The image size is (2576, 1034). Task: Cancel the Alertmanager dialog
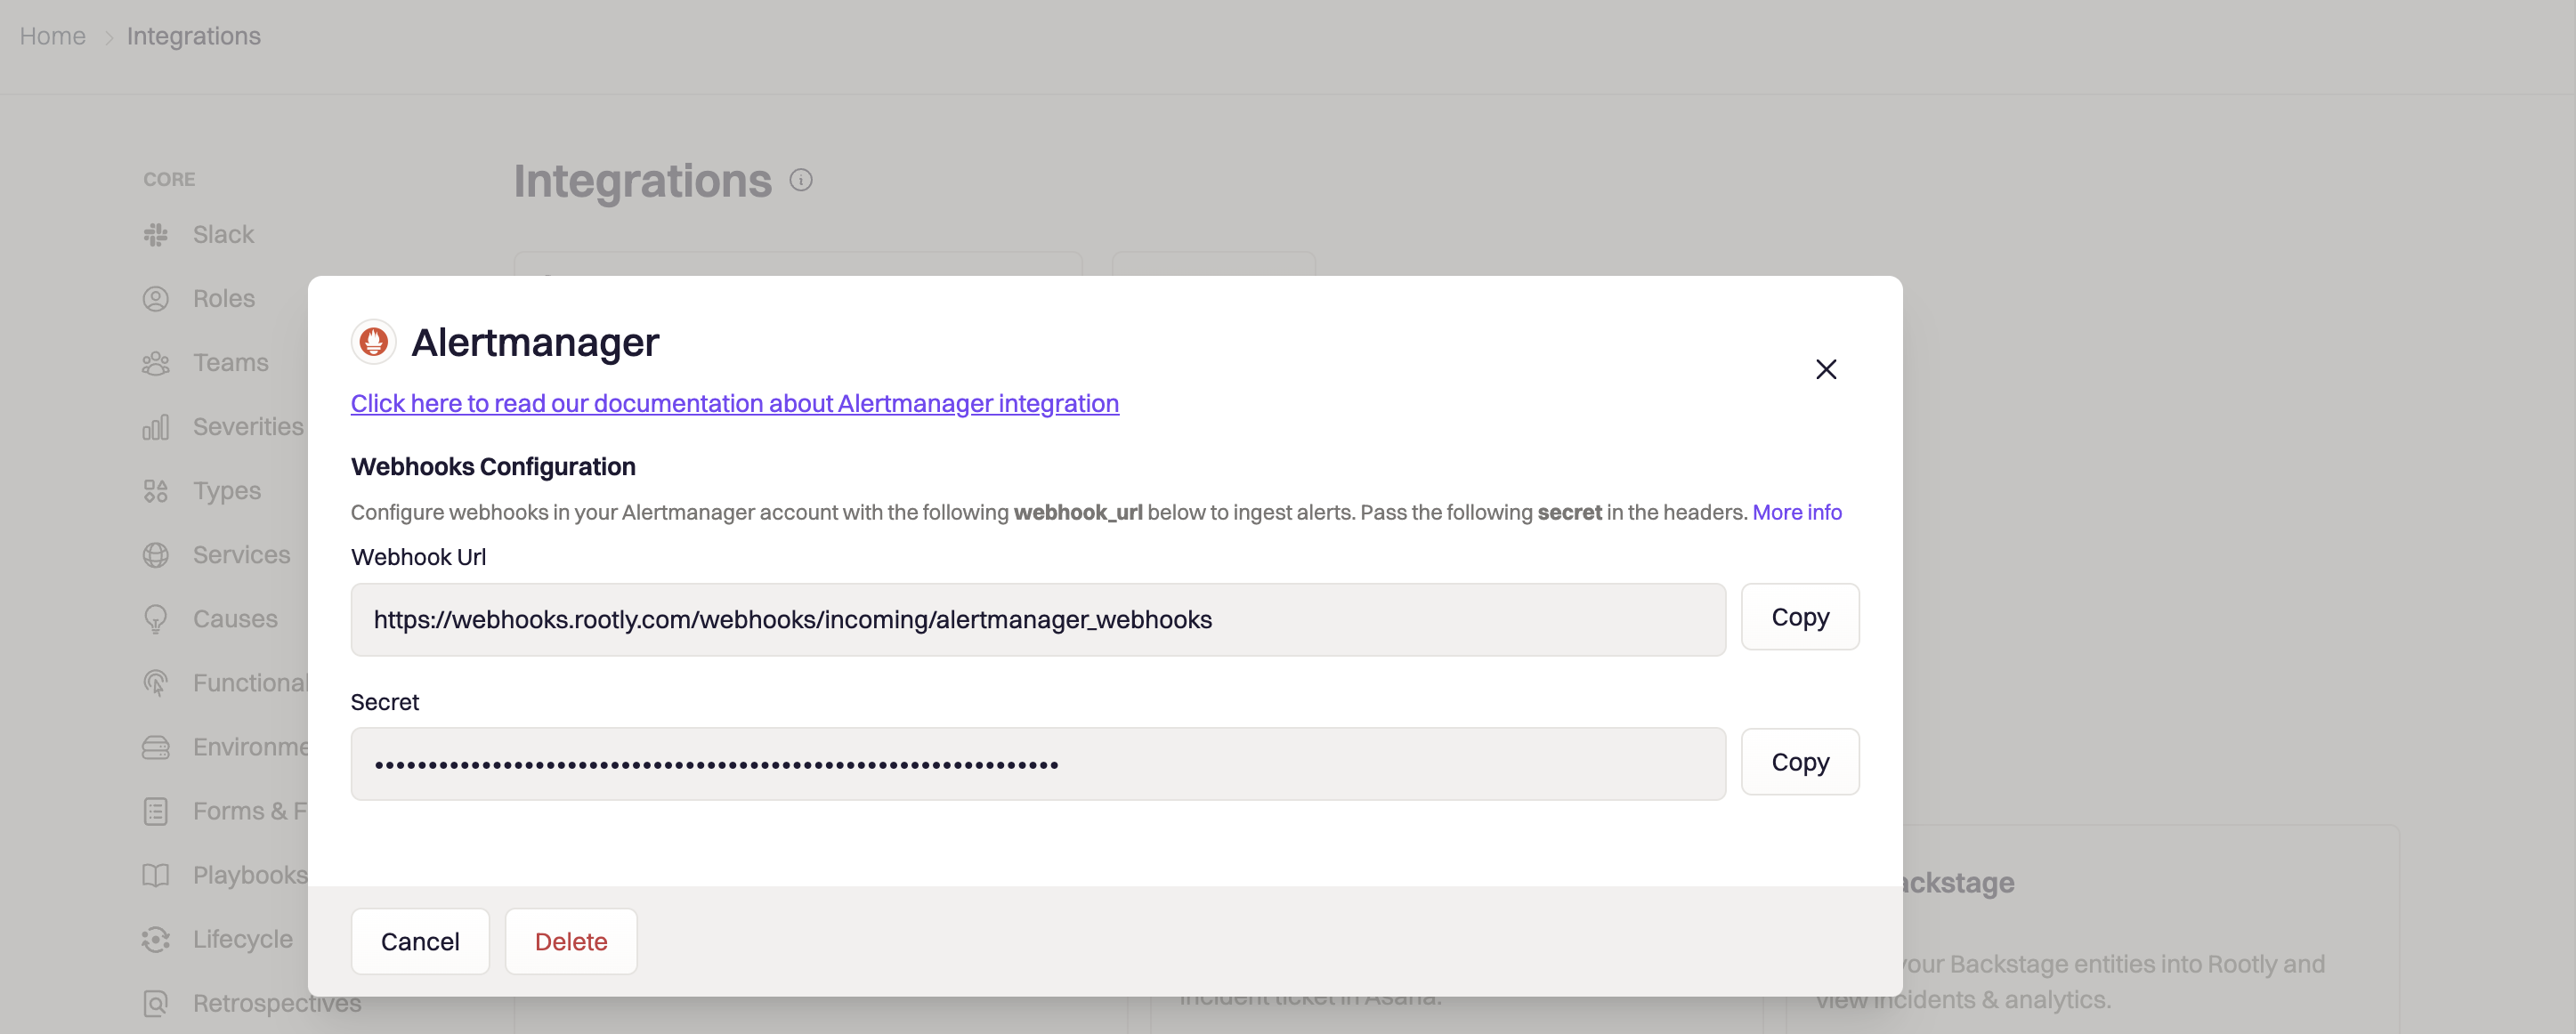(x=420, y=941)
